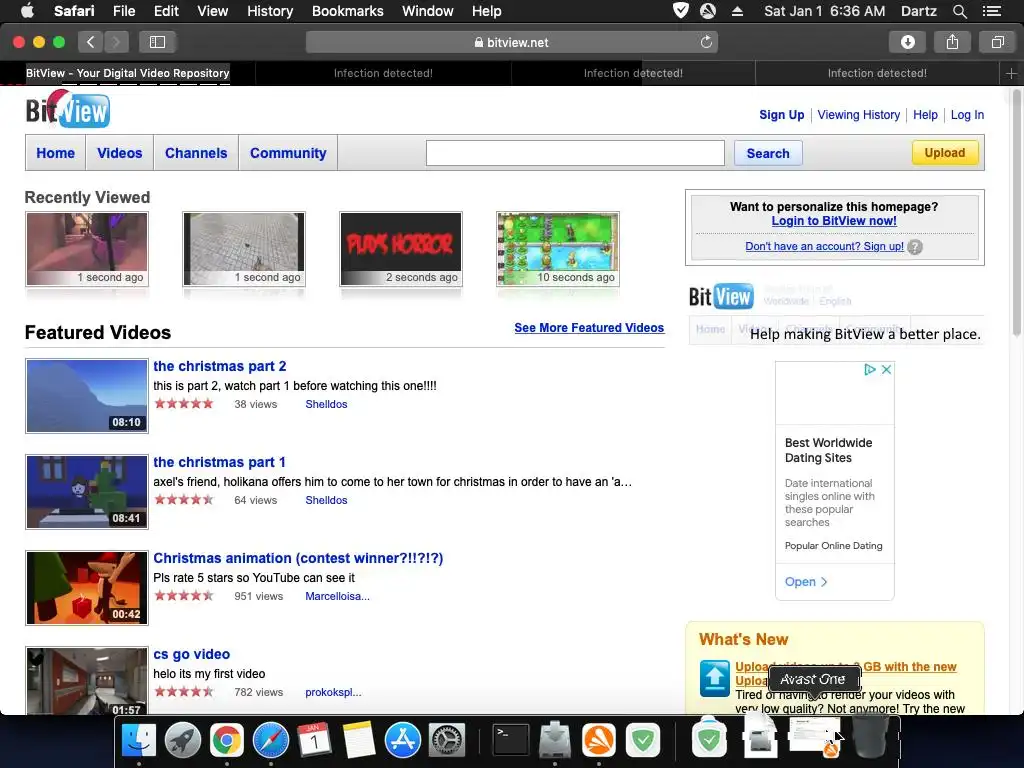Viewport: 1024px width, 768px height.
Task: Open the History menu
Action: tap(270, 11)
